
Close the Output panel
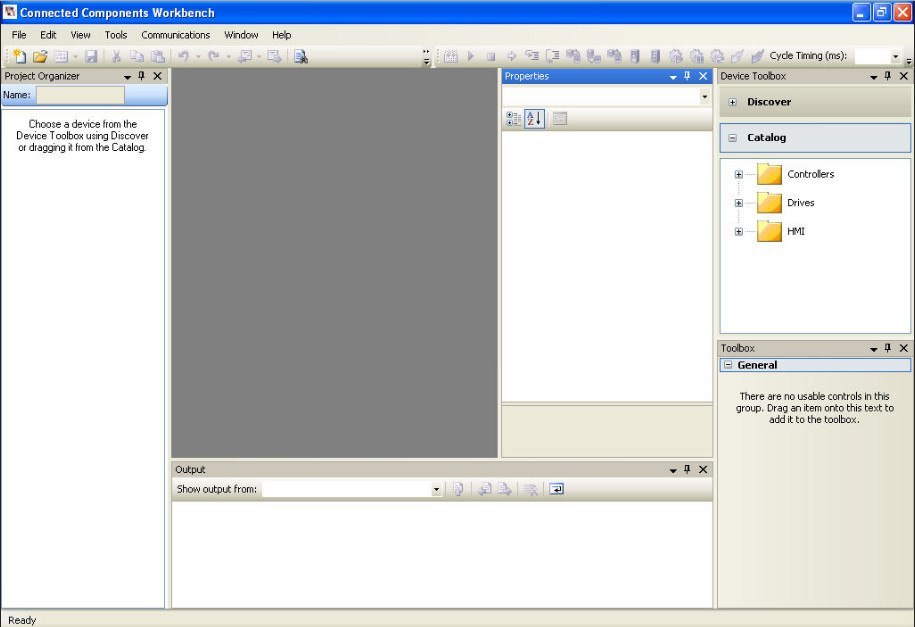click(x=703, y=469)
